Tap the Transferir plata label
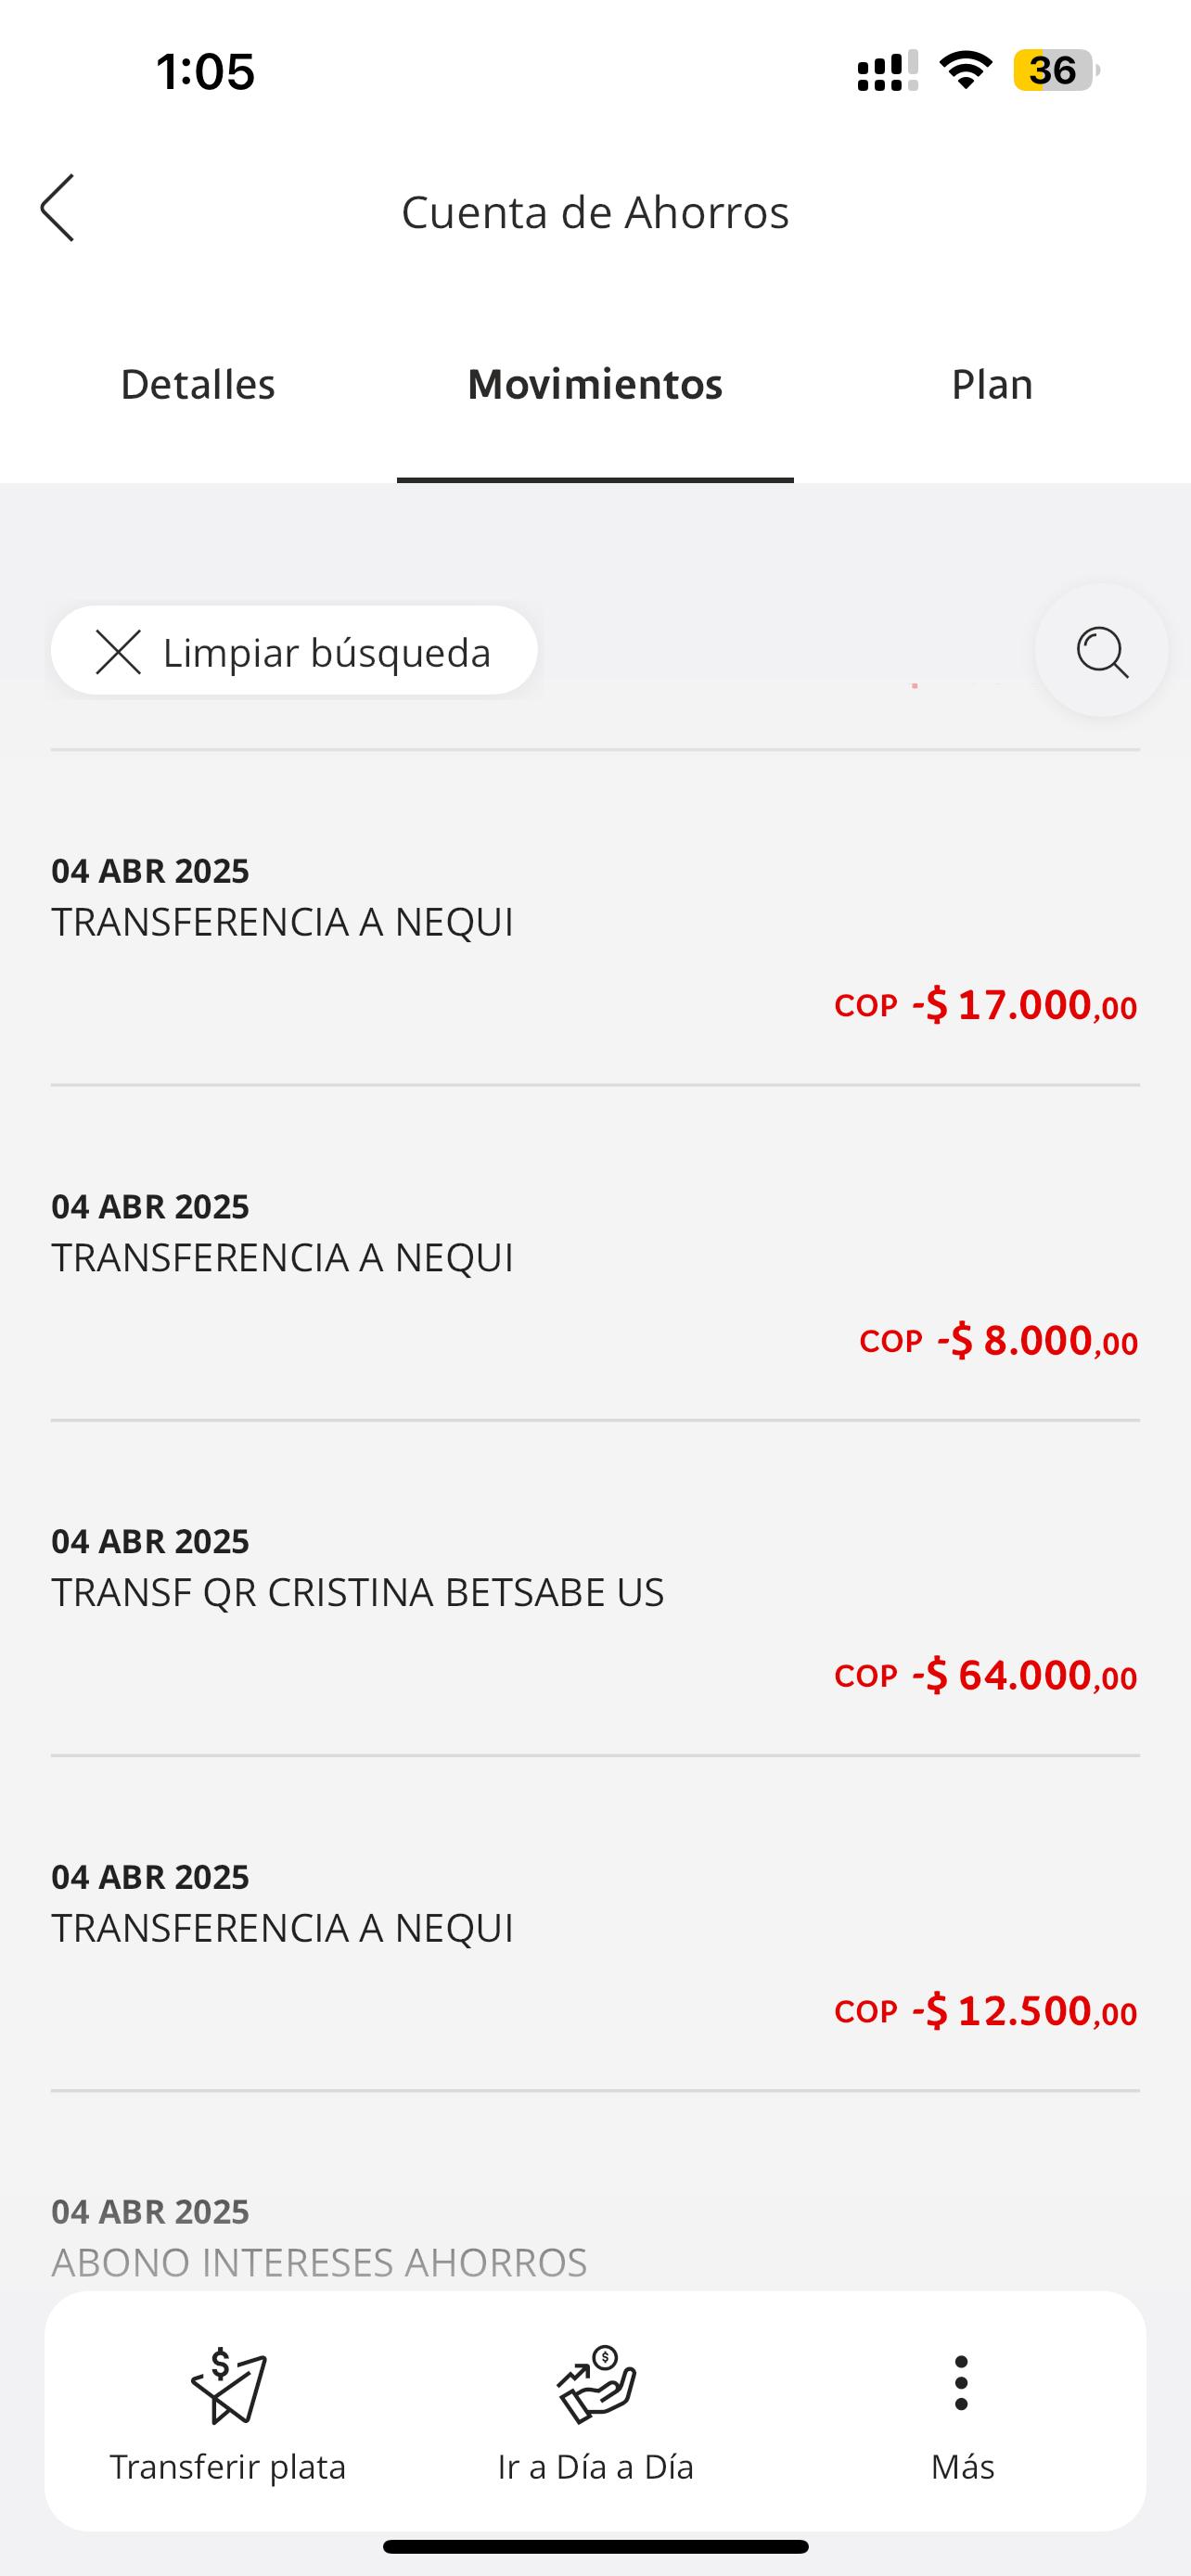 228,2467
